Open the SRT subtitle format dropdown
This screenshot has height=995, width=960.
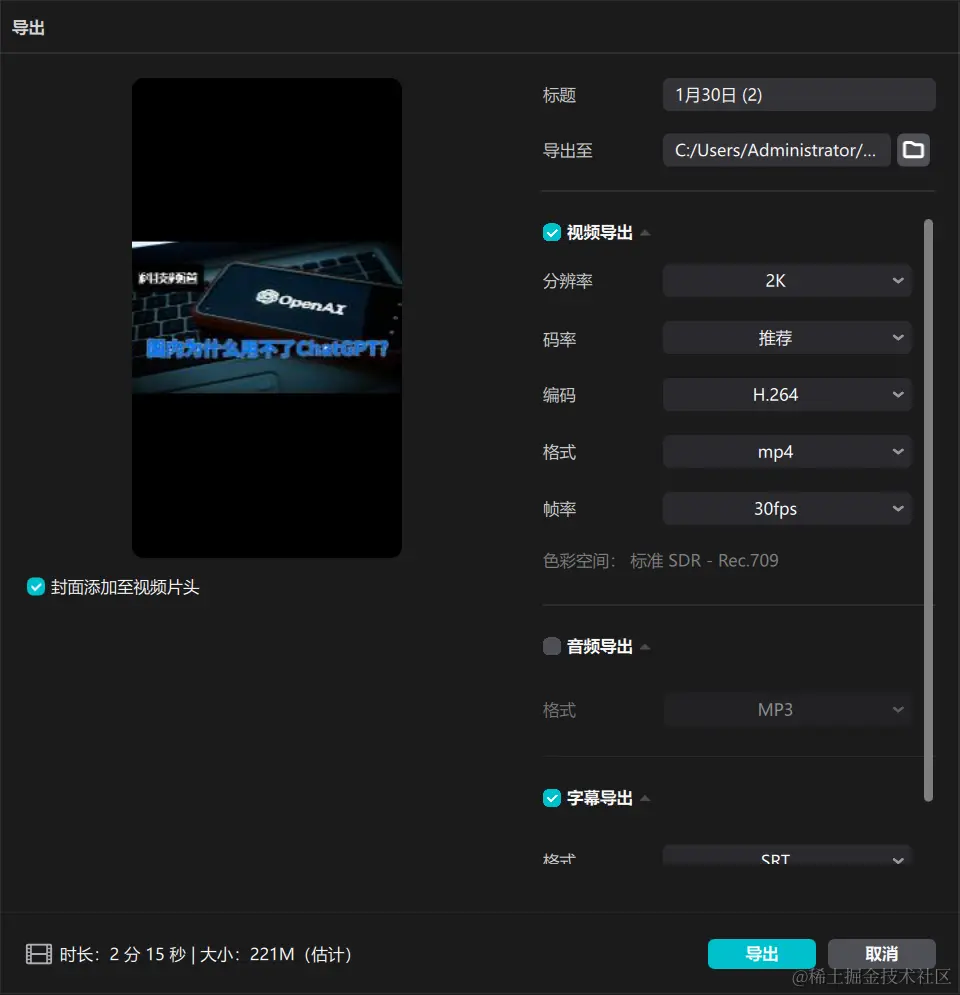pyautogui.click(x=787, y=858)
